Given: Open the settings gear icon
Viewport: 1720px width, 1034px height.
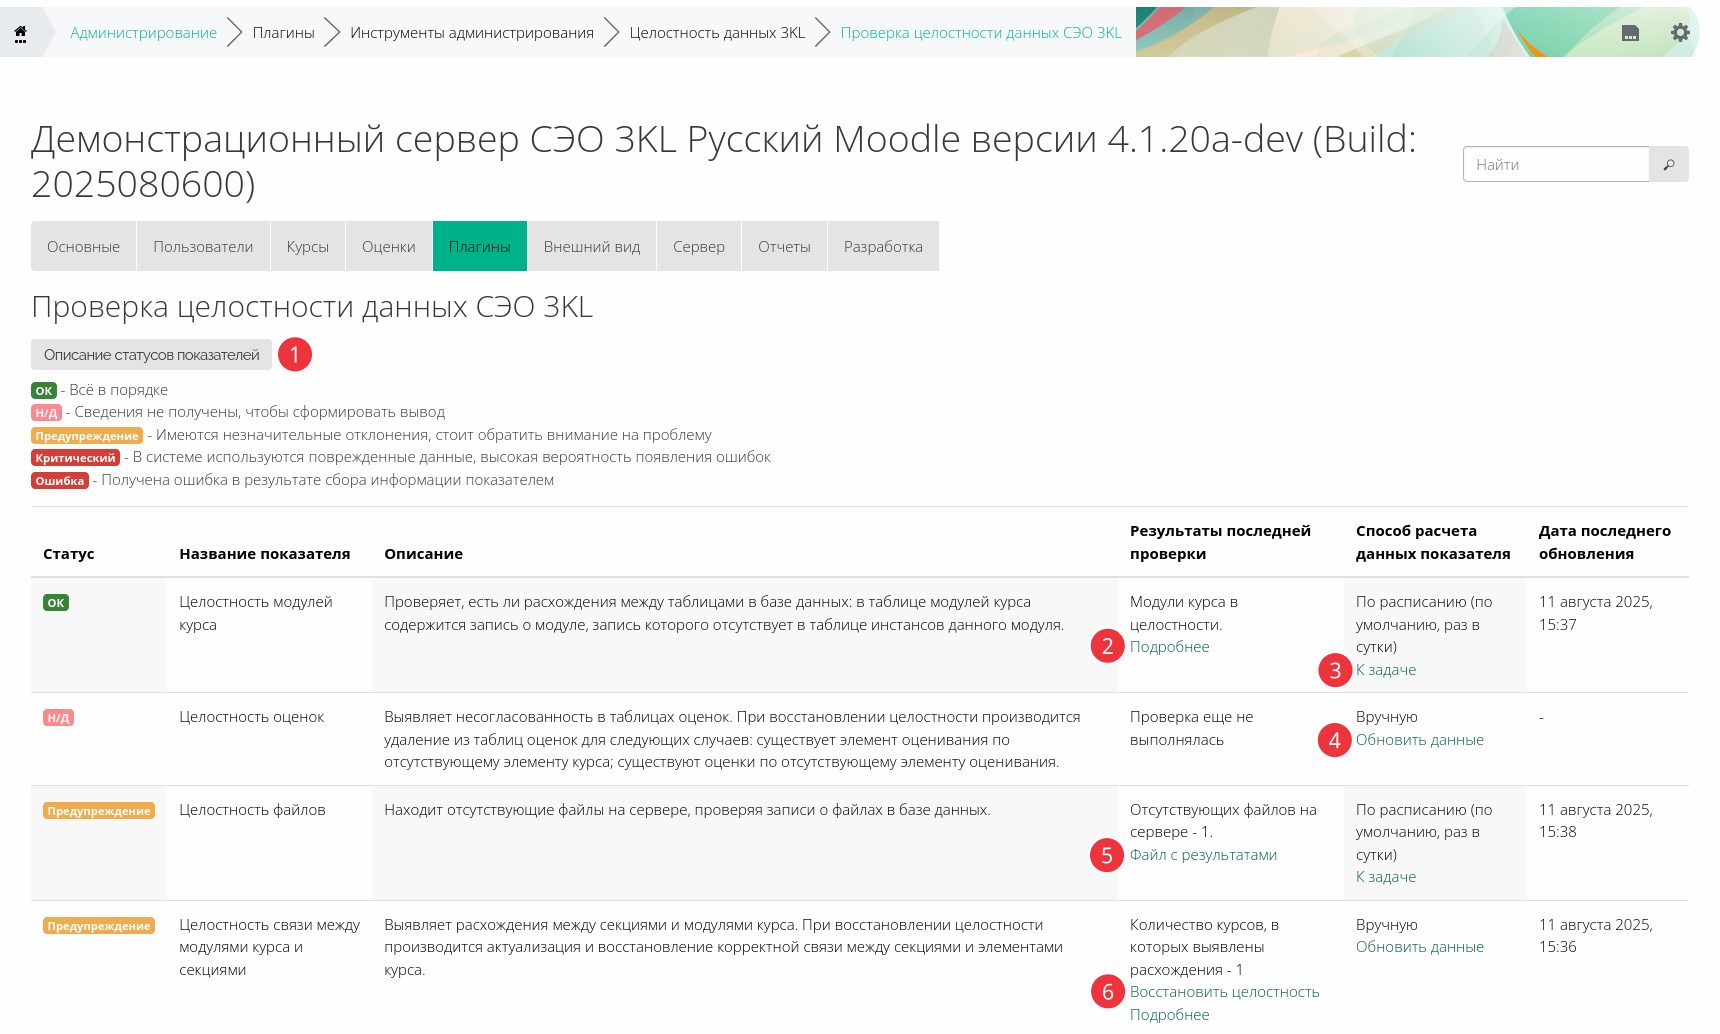Looking at the screenshot, I should click(1680, 32).
